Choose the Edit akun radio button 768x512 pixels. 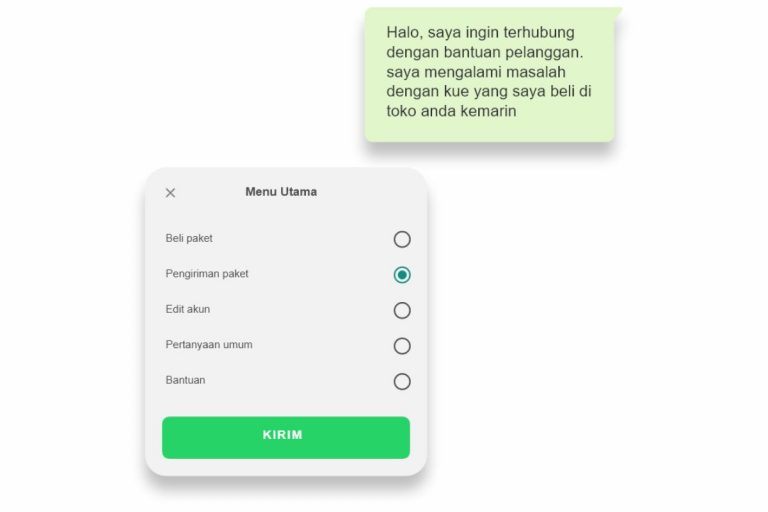tap(402, 310)
